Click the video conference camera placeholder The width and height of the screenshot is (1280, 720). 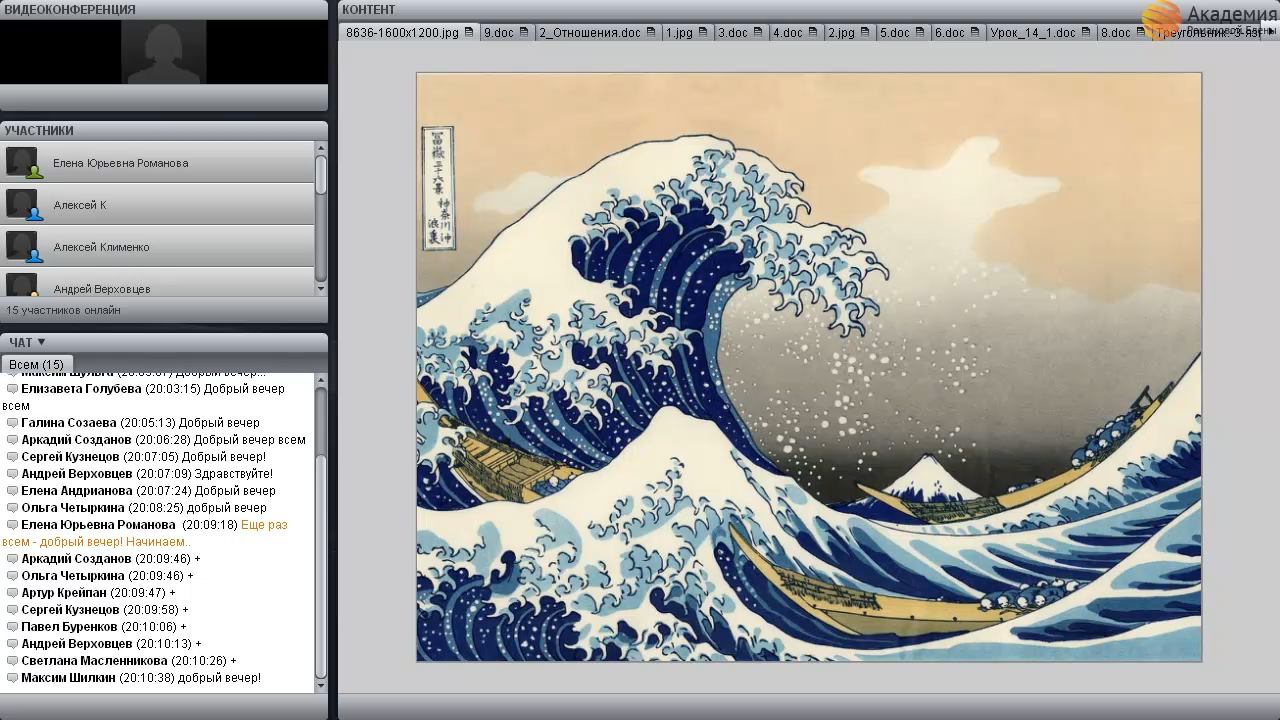pos(164,52)
